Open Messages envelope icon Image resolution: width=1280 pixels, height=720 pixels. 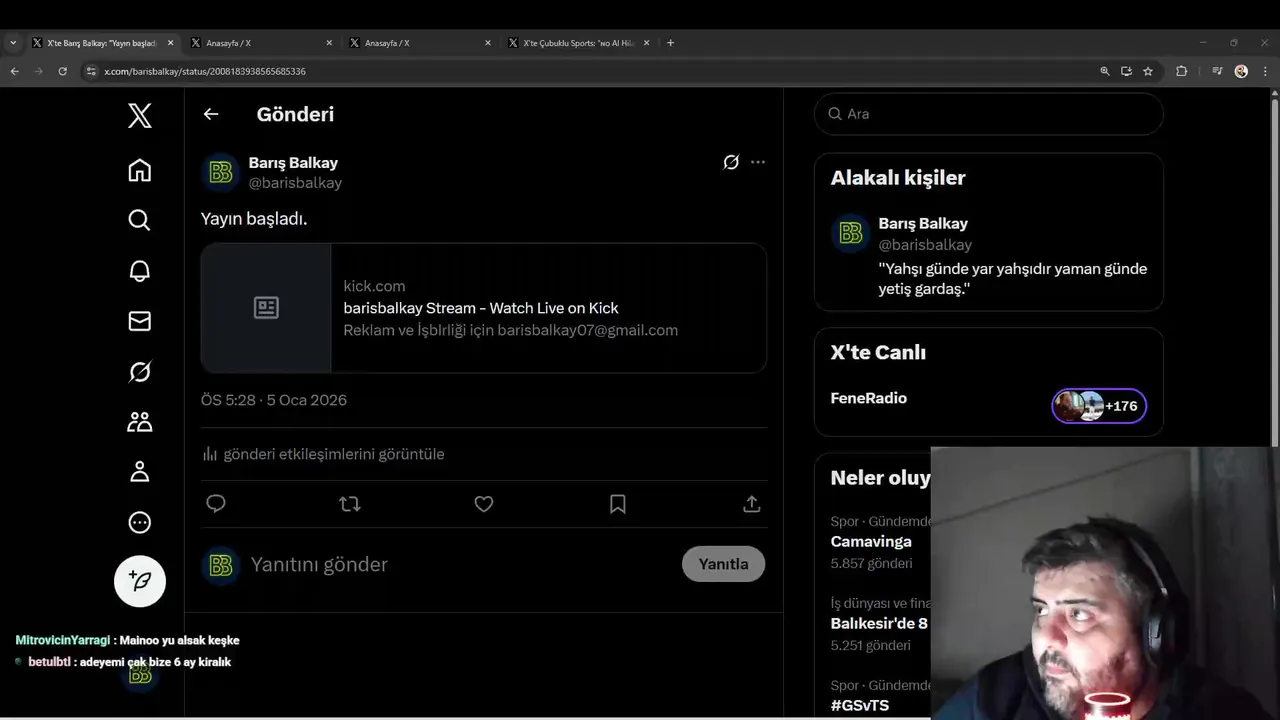click(x=140, y=321)
